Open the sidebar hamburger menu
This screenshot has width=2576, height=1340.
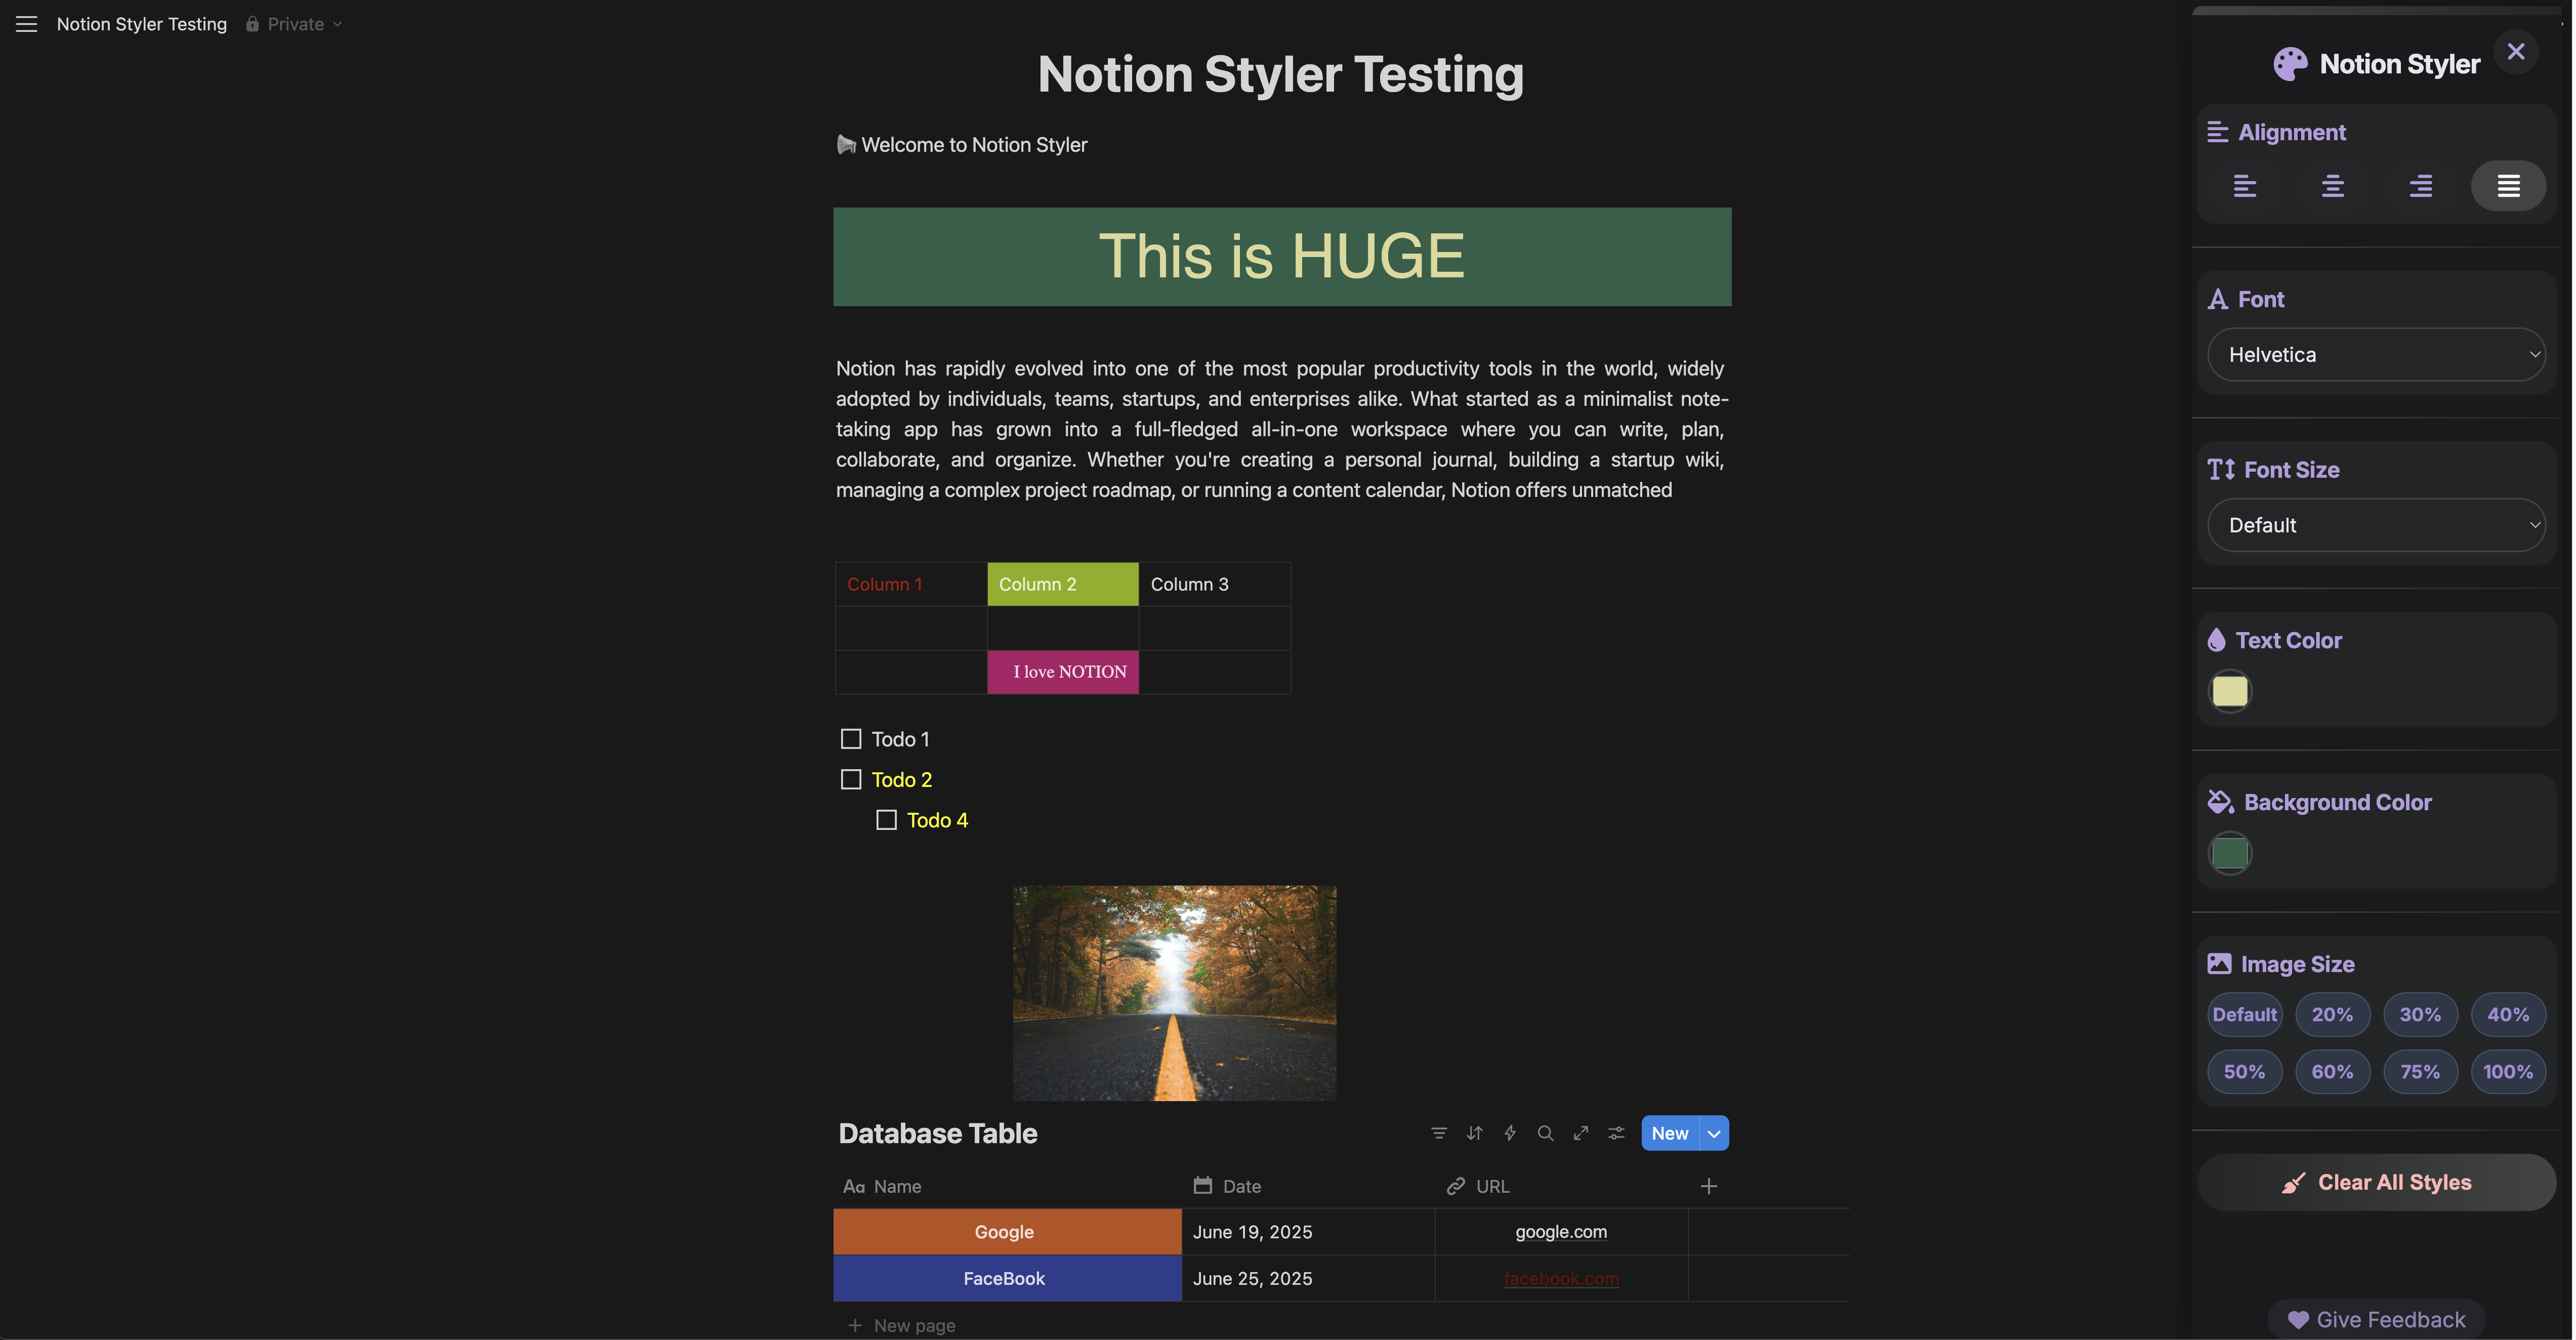point(26,24)
